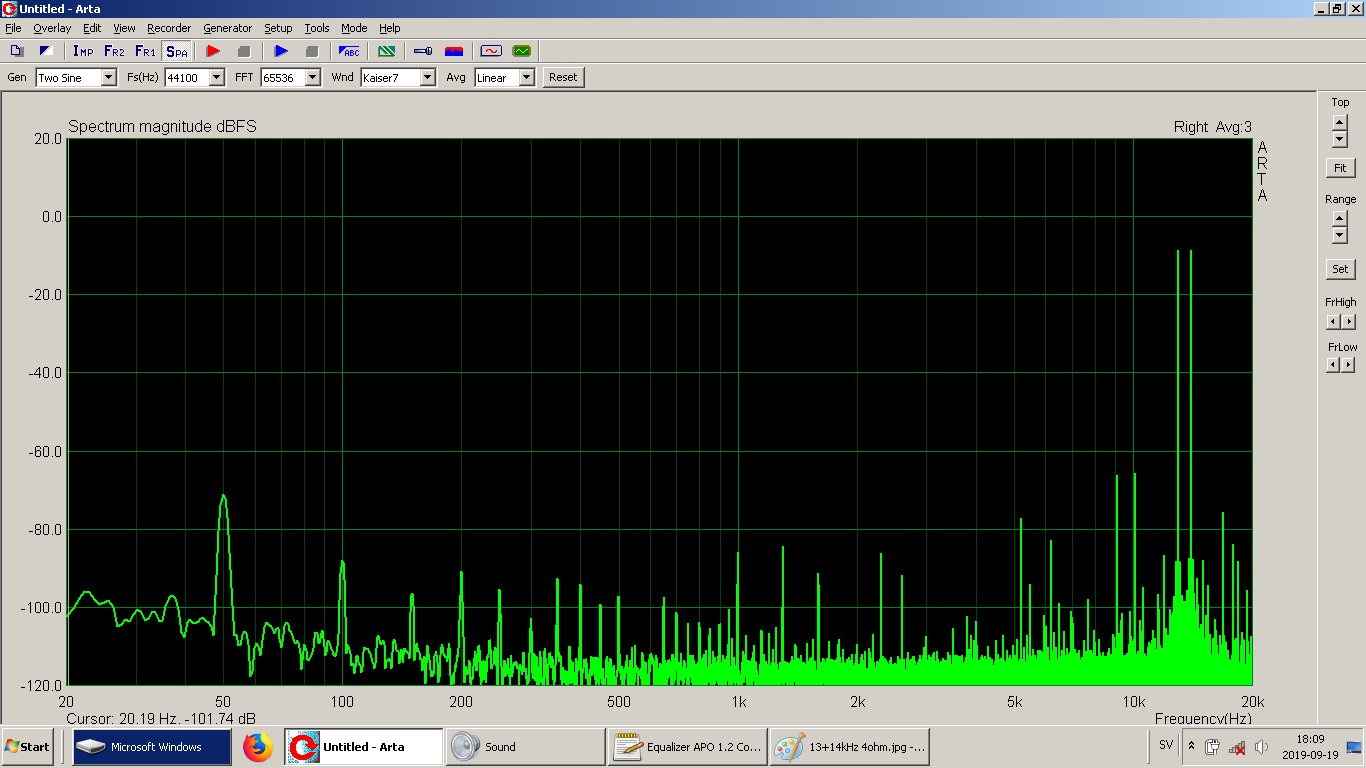Click the ABC graph label toolbar icon
Screen dimensions: 1366x768
(x=349, y=51)
